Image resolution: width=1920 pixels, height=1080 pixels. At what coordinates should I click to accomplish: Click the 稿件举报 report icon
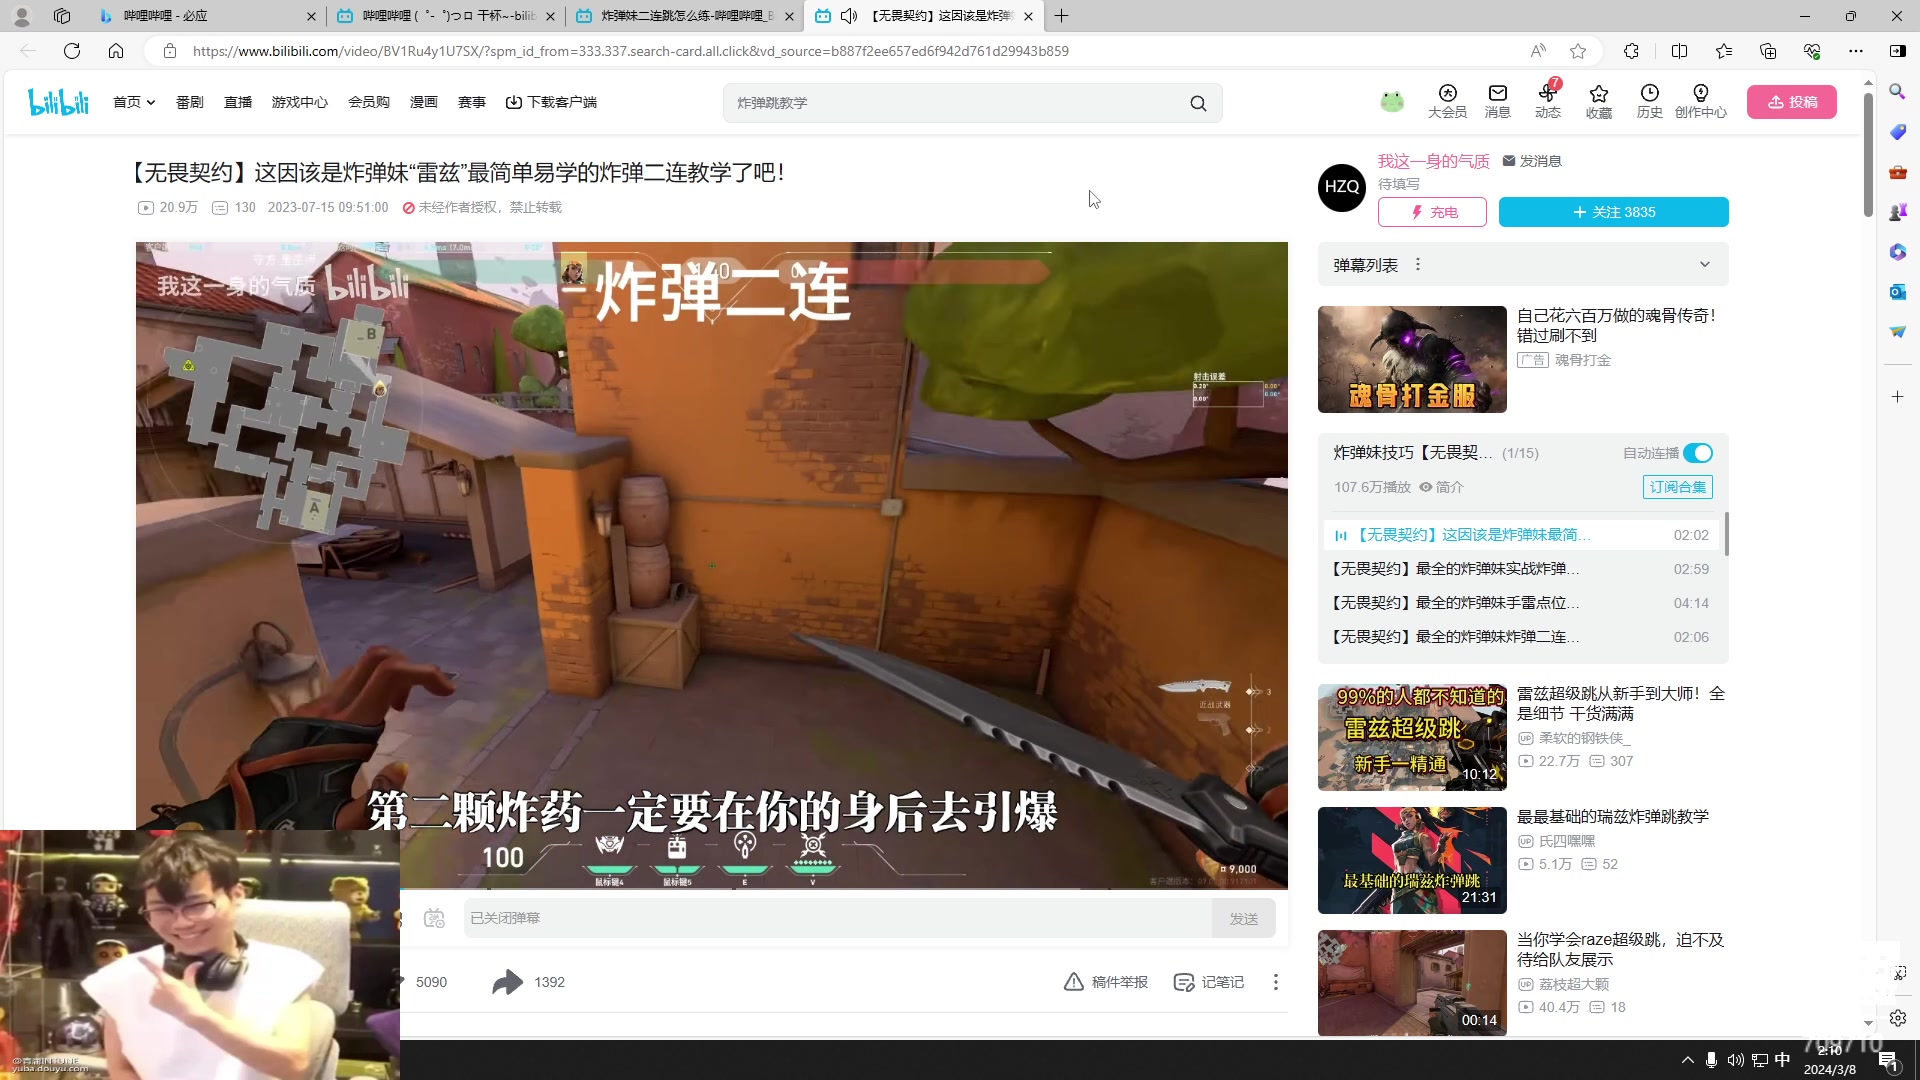point(1073,982)
